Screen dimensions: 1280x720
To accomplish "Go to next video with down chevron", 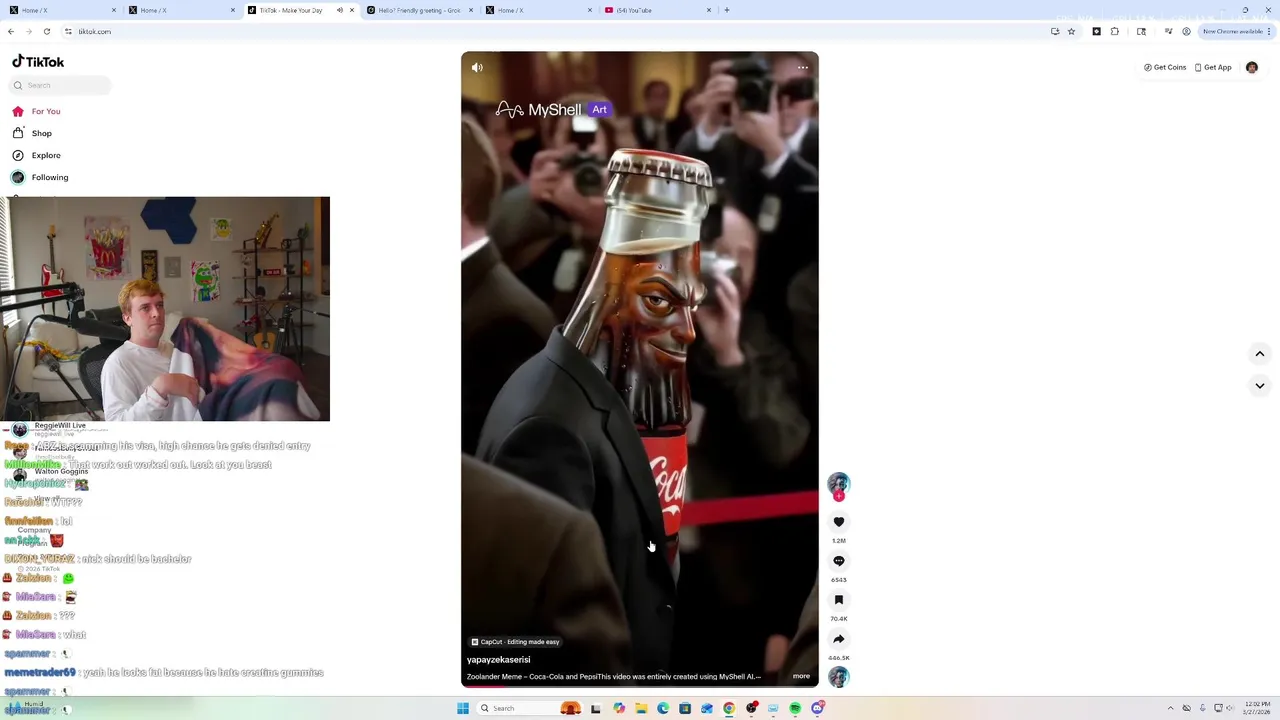I will click(x=1260, y=386).
